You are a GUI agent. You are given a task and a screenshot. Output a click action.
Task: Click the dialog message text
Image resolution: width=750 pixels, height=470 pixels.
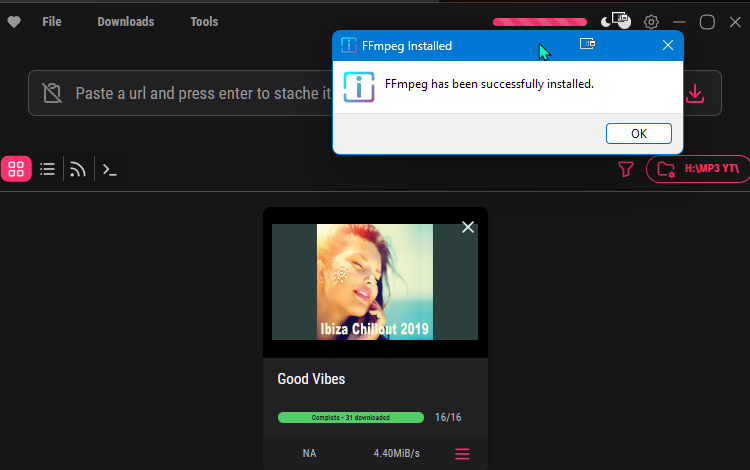point(489,84)
